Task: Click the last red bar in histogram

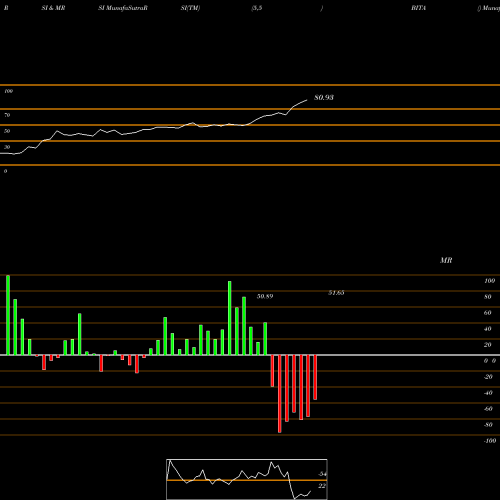Action: tap(315, 377)
